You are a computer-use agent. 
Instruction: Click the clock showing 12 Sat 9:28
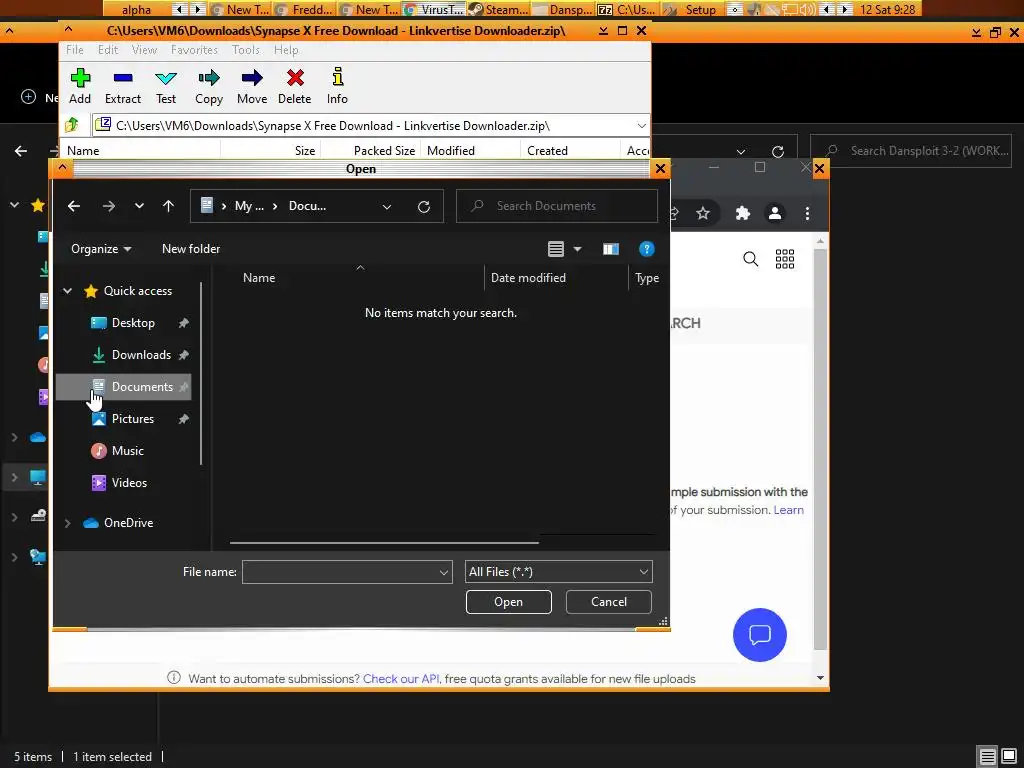(888, 9)
